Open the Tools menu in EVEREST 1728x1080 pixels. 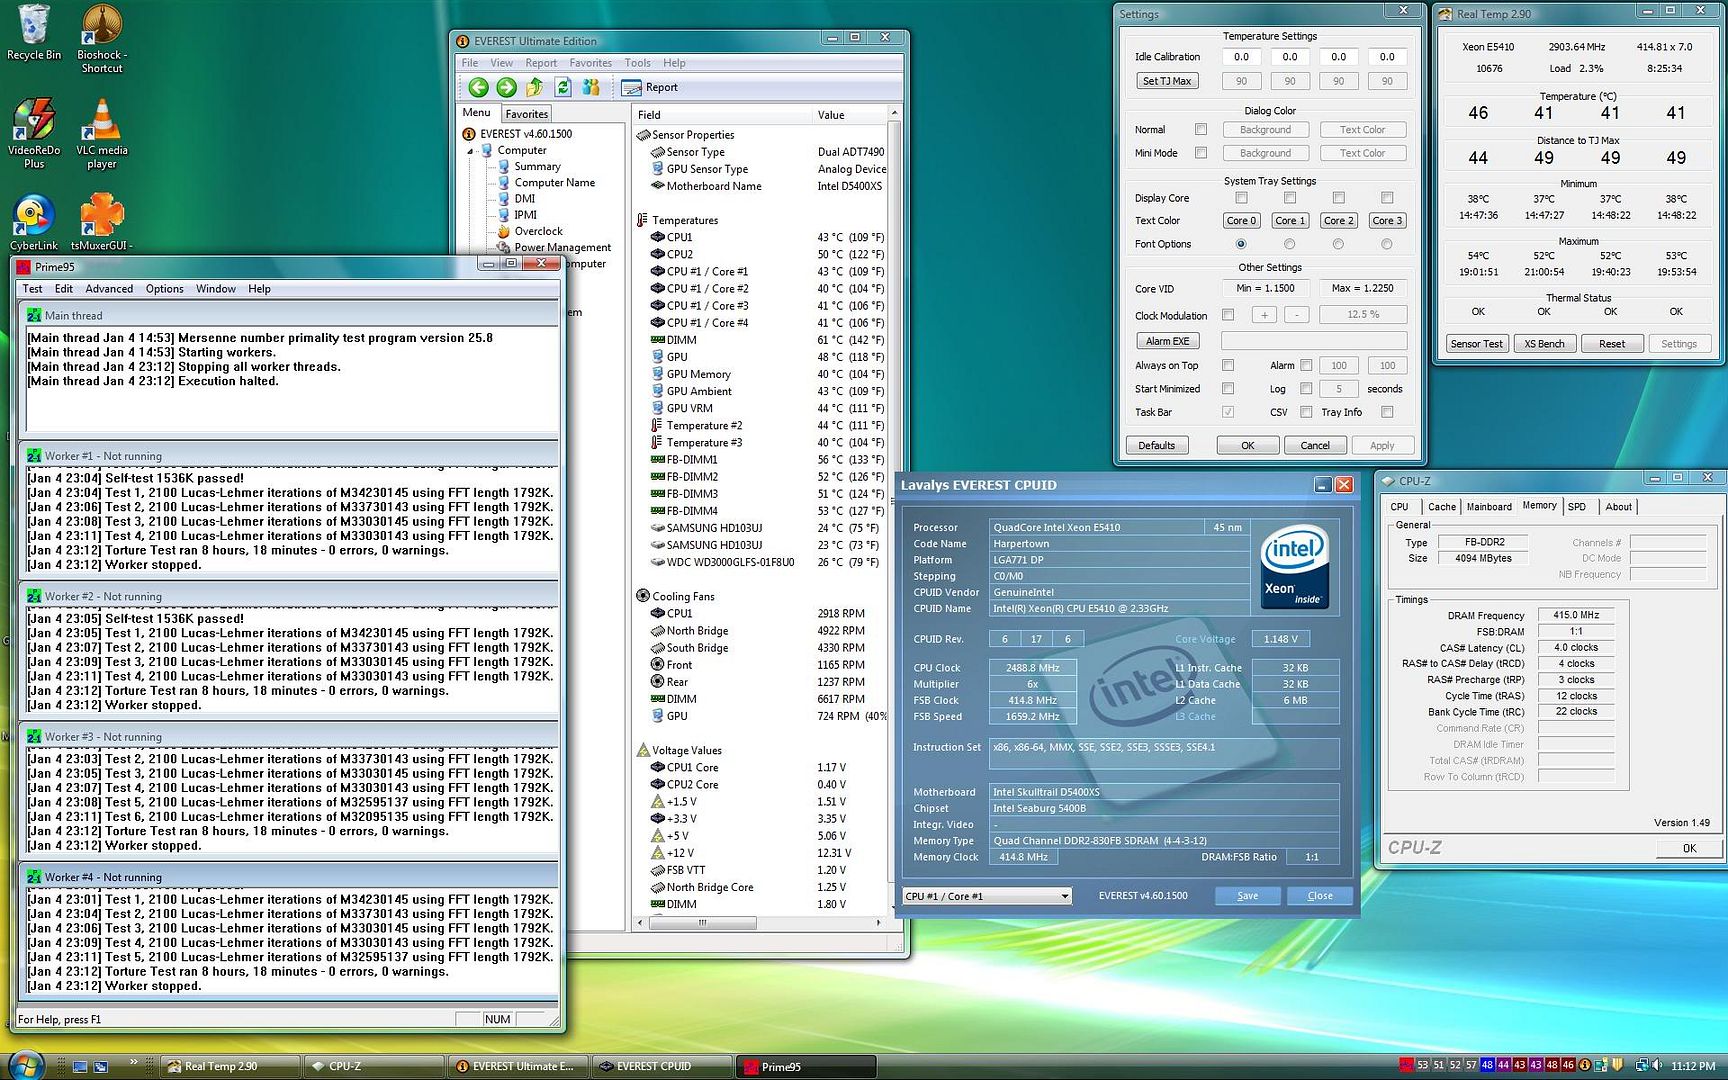(x=637, y=63)
